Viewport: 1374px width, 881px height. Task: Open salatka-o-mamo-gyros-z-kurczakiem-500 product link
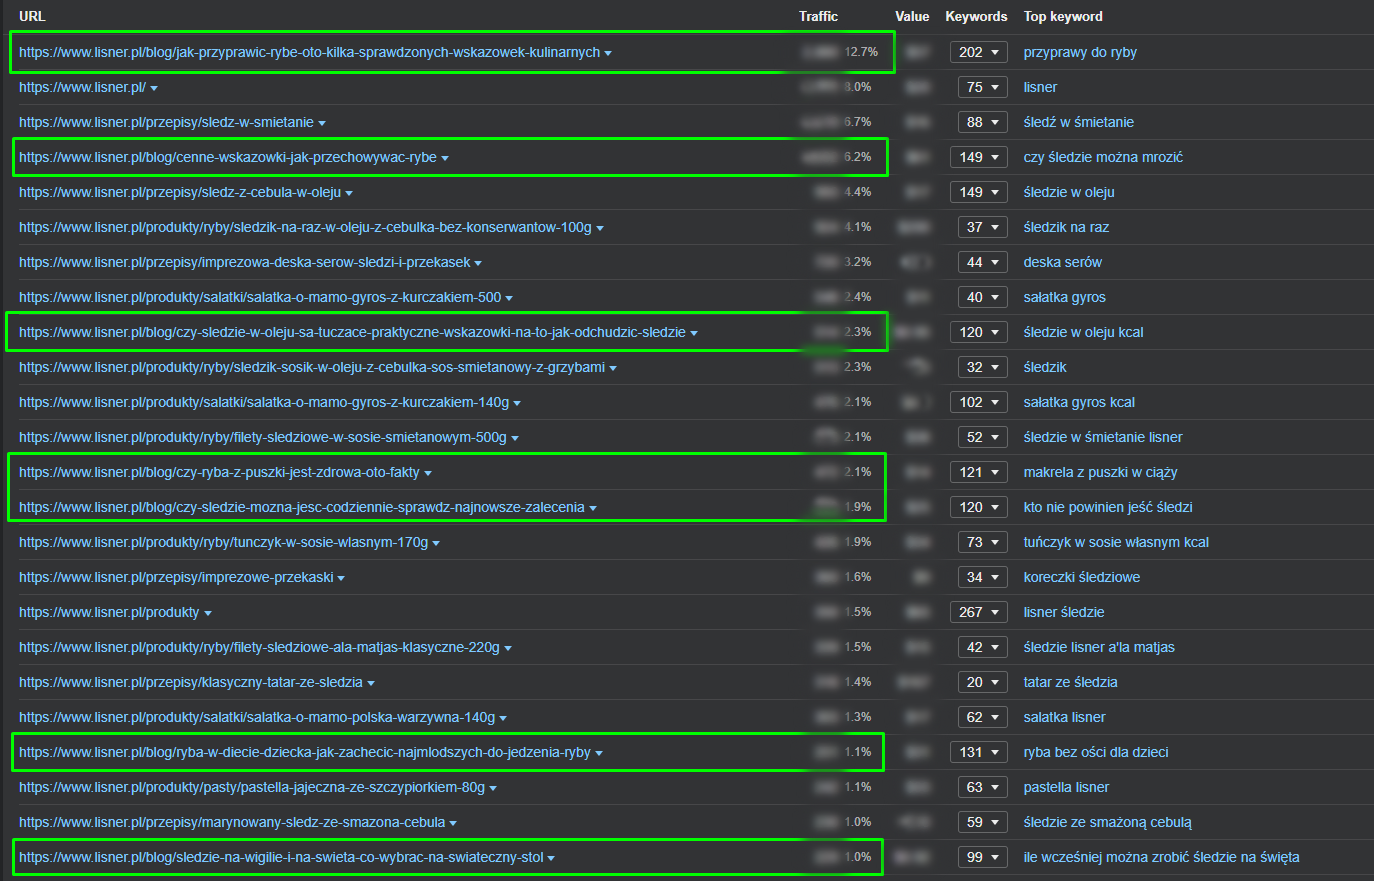click(x=260, y=297)
